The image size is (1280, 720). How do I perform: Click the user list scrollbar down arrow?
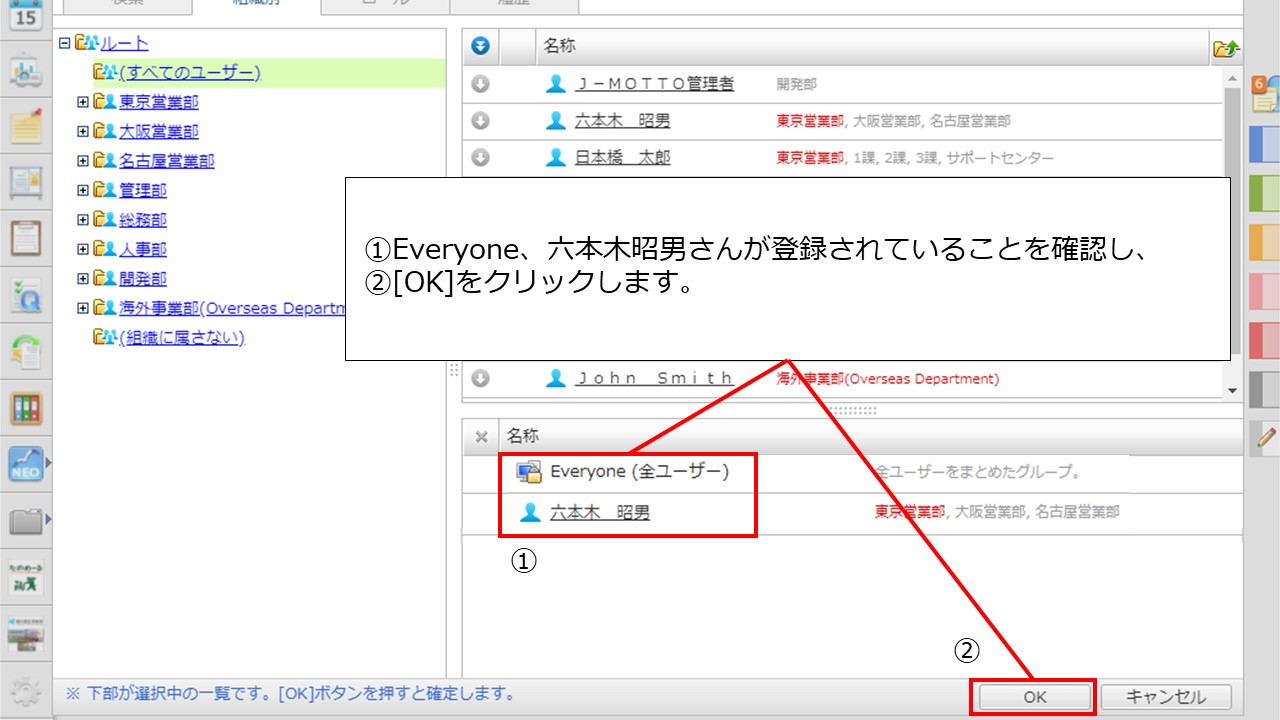pos(1232,390)
